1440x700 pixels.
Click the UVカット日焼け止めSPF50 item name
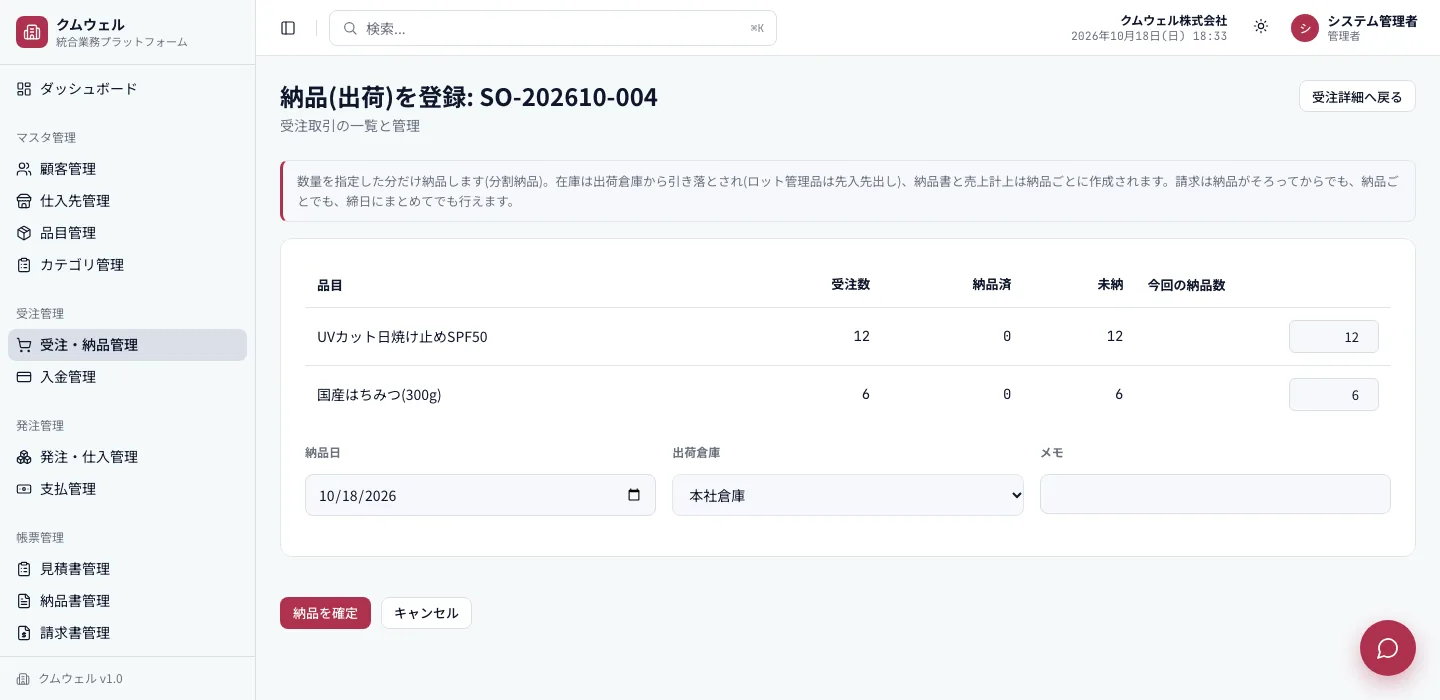click(x=402, y=337)
